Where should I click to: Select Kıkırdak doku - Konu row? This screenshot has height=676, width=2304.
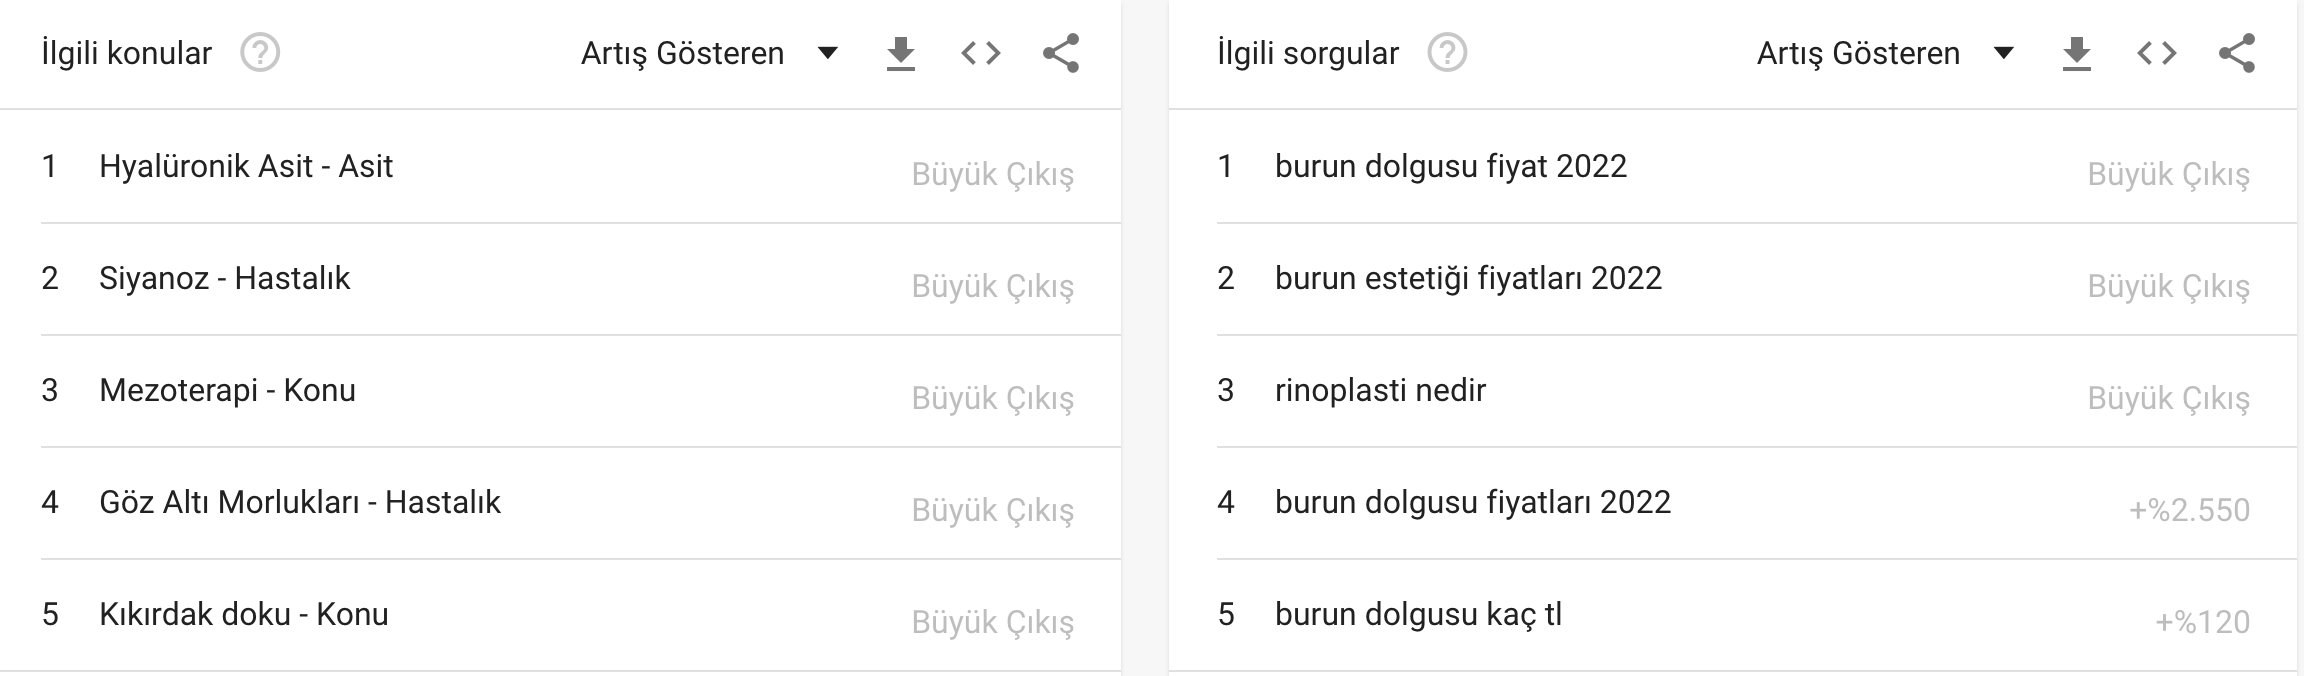[x=580, y=614]
